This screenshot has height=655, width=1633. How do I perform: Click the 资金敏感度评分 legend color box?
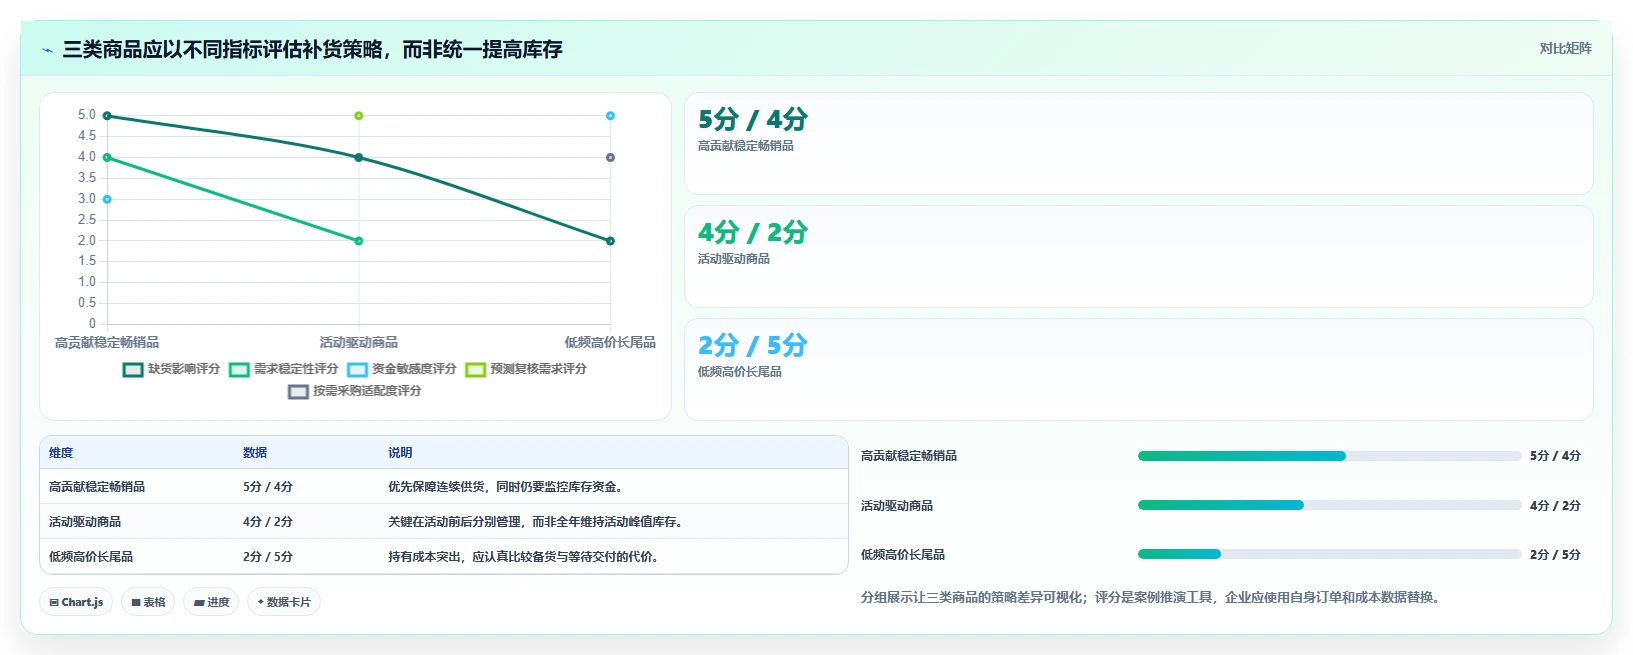point(357,370)
